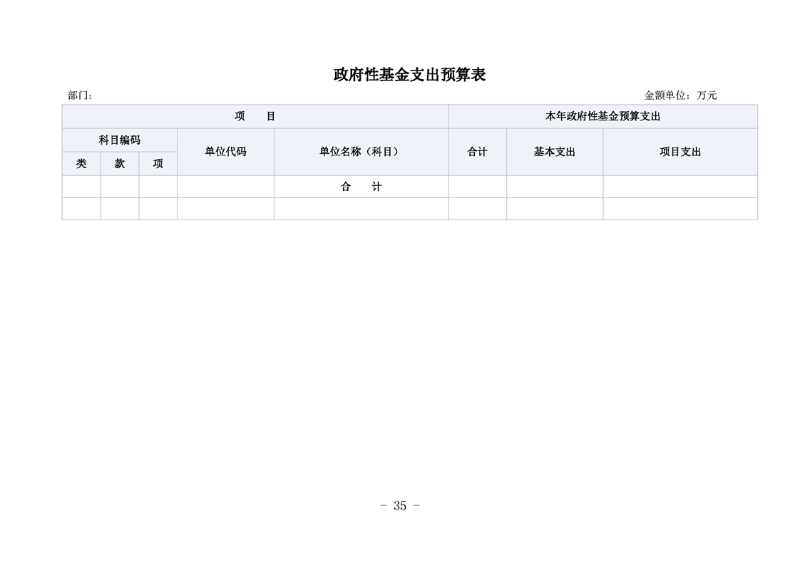
Task: Click the title 政府性基金支出预算表
Action: pyautogui.click(x=409, y=75)
